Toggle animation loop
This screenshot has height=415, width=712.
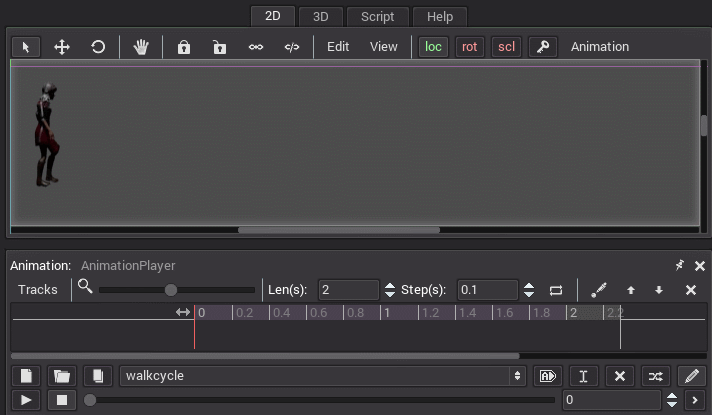pos(556,290)
